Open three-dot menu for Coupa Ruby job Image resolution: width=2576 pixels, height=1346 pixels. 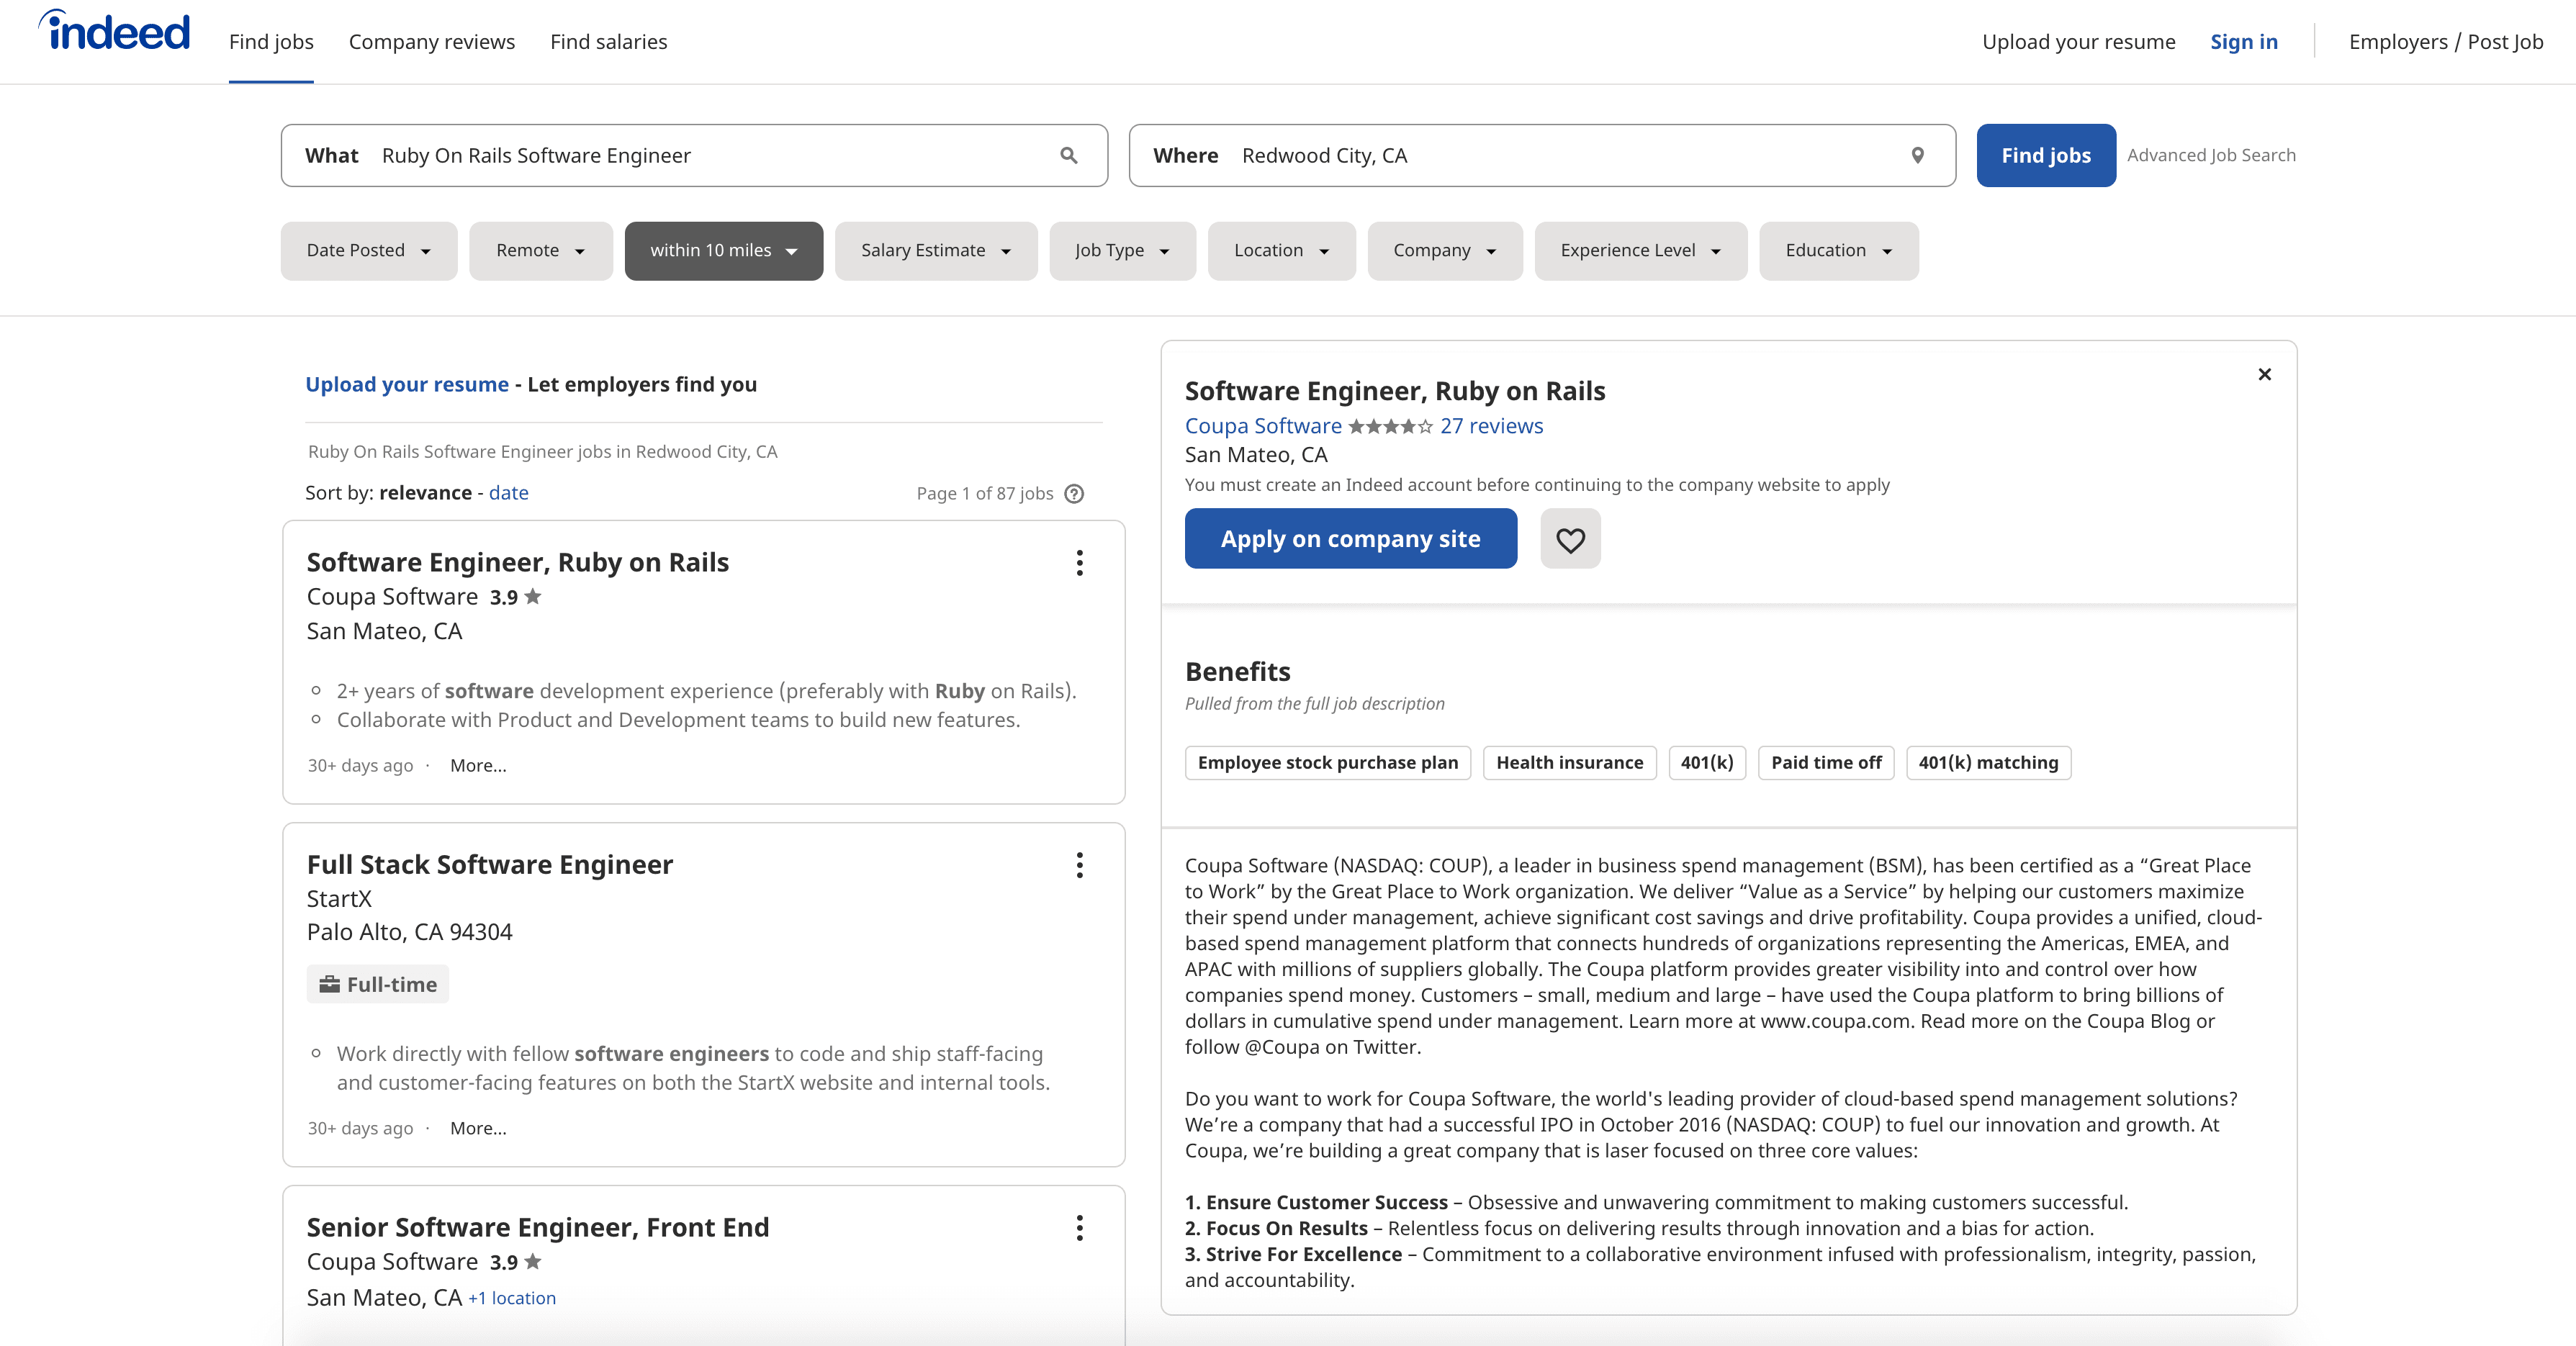coord(1079,563)
